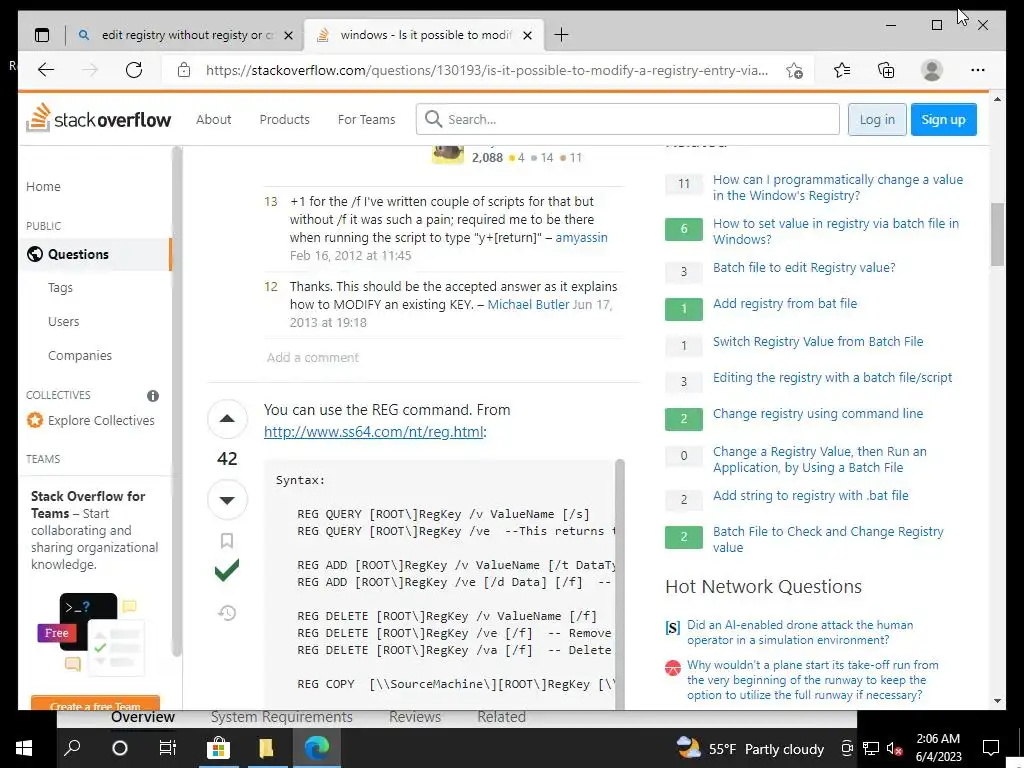Open Companies in the sidebar
Viewport: 1024px width, 768px height.
point(80,356)
